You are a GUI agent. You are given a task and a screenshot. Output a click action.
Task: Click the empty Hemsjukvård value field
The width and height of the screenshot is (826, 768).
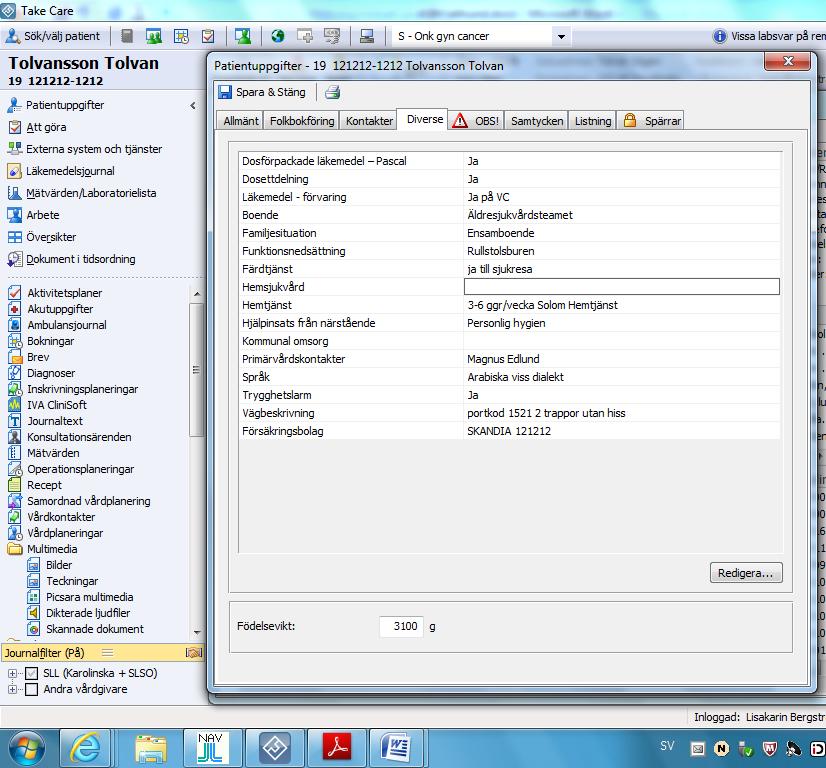tap(622, 287)
